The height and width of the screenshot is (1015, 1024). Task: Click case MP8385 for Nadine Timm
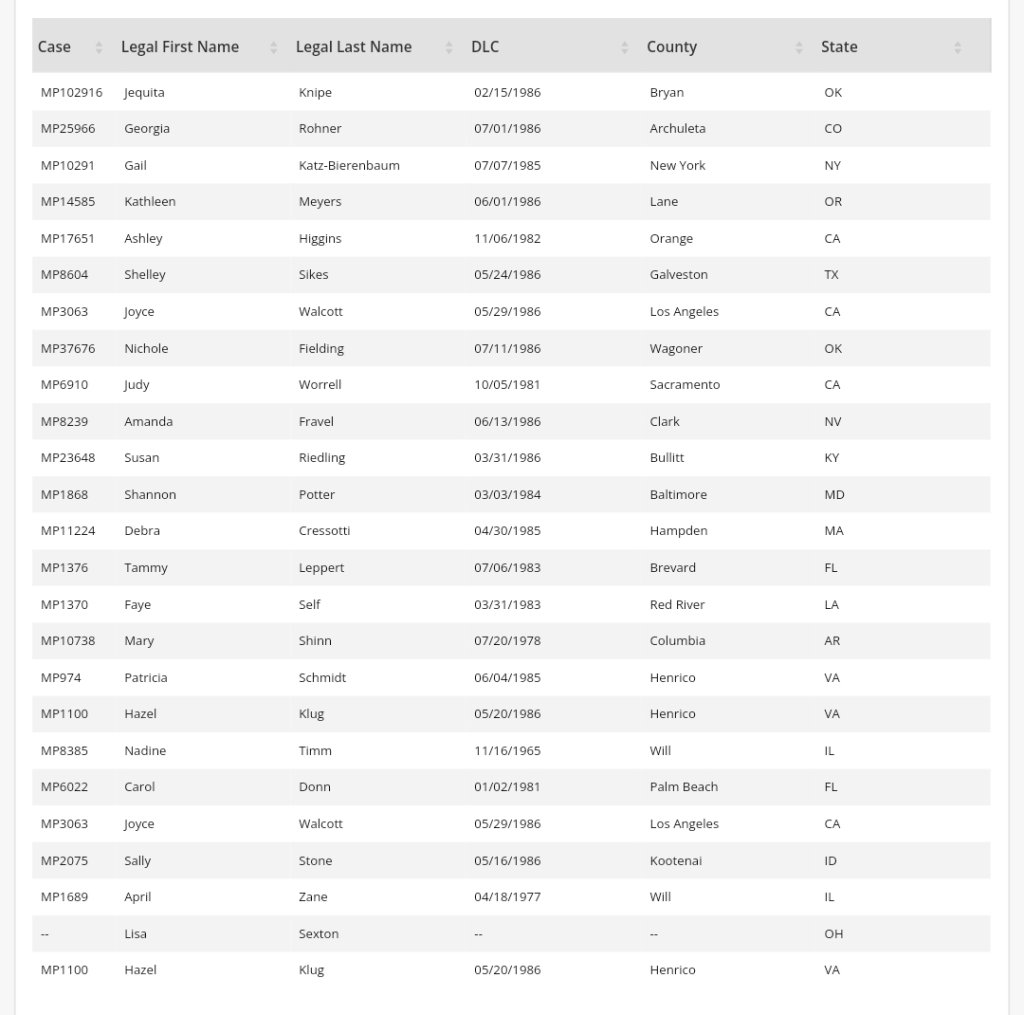[64, 750]
